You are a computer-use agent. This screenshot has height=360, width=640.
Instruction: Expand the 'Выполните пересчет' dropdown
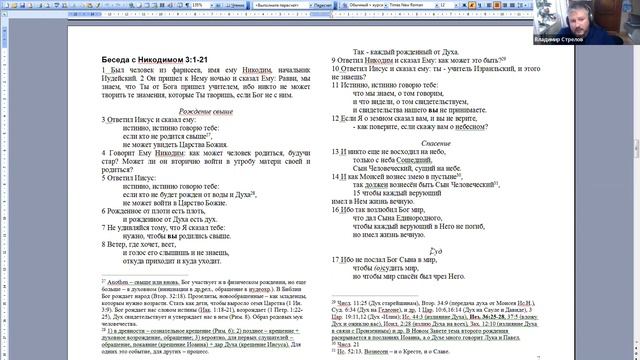click(x=311, y=5)
